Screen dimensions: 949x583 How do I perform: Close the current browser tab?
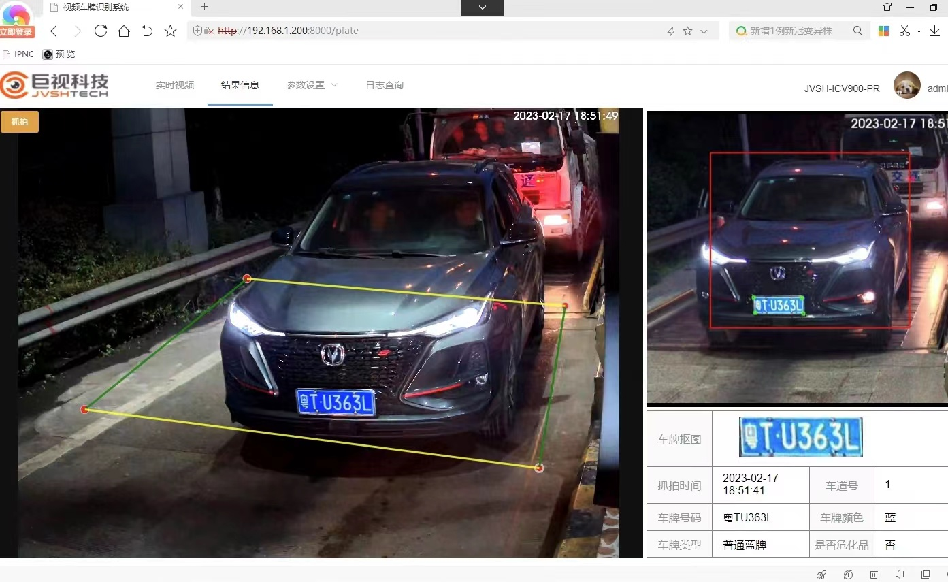pos(180,7)
